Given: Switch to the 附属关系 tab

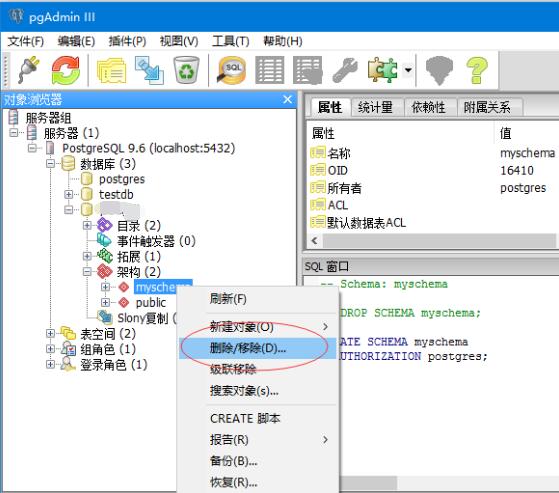Looking at the screenshot, I should [x=487, y=107].
